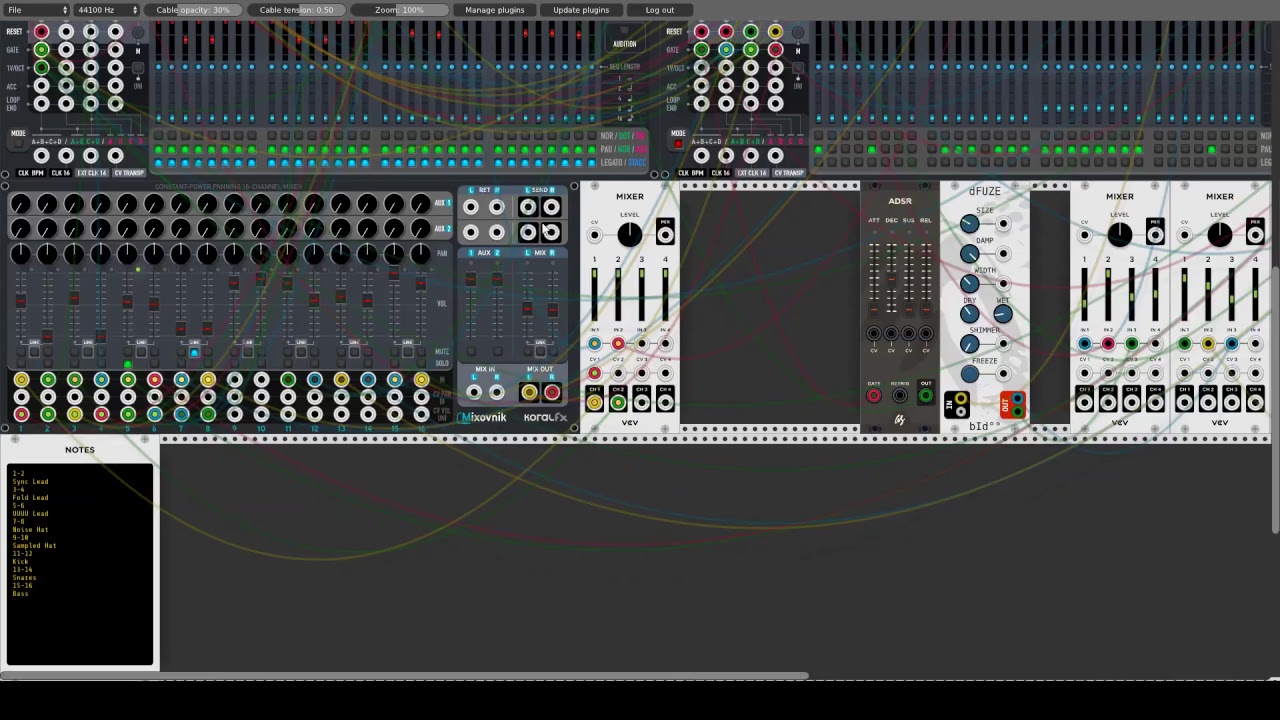This screenshot has width=1280, height=720.
Task: Click the AUX 1 RET L jack on Mixovnik
Action: tap(471, 207)
